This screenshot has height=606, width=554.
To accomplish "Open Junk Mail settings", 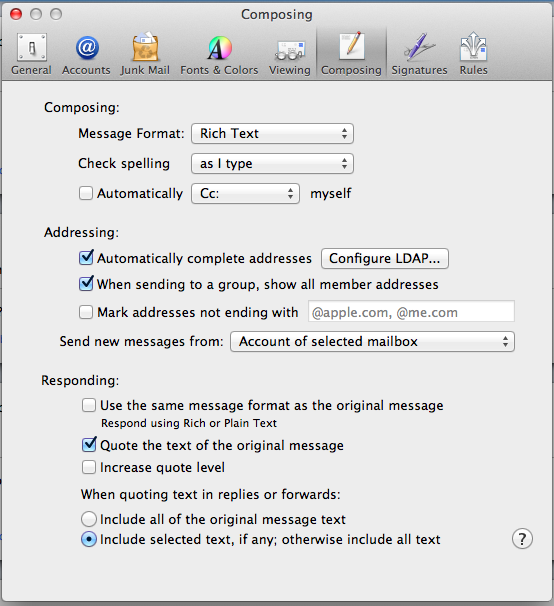I will tap(145, 54).
